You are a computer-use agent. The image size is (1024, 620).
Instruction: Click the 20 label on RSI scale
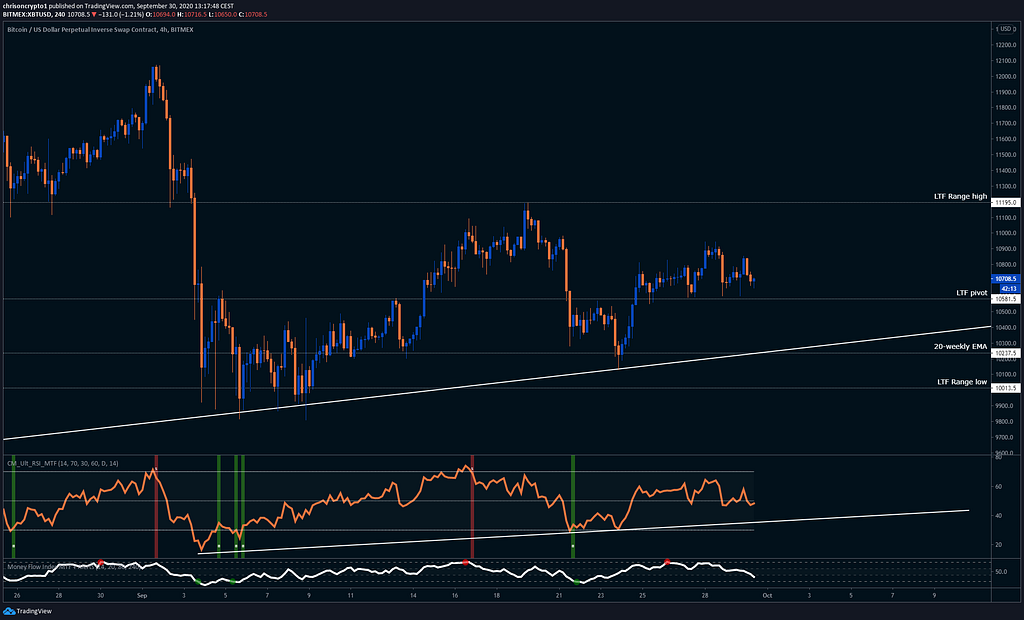999,544
